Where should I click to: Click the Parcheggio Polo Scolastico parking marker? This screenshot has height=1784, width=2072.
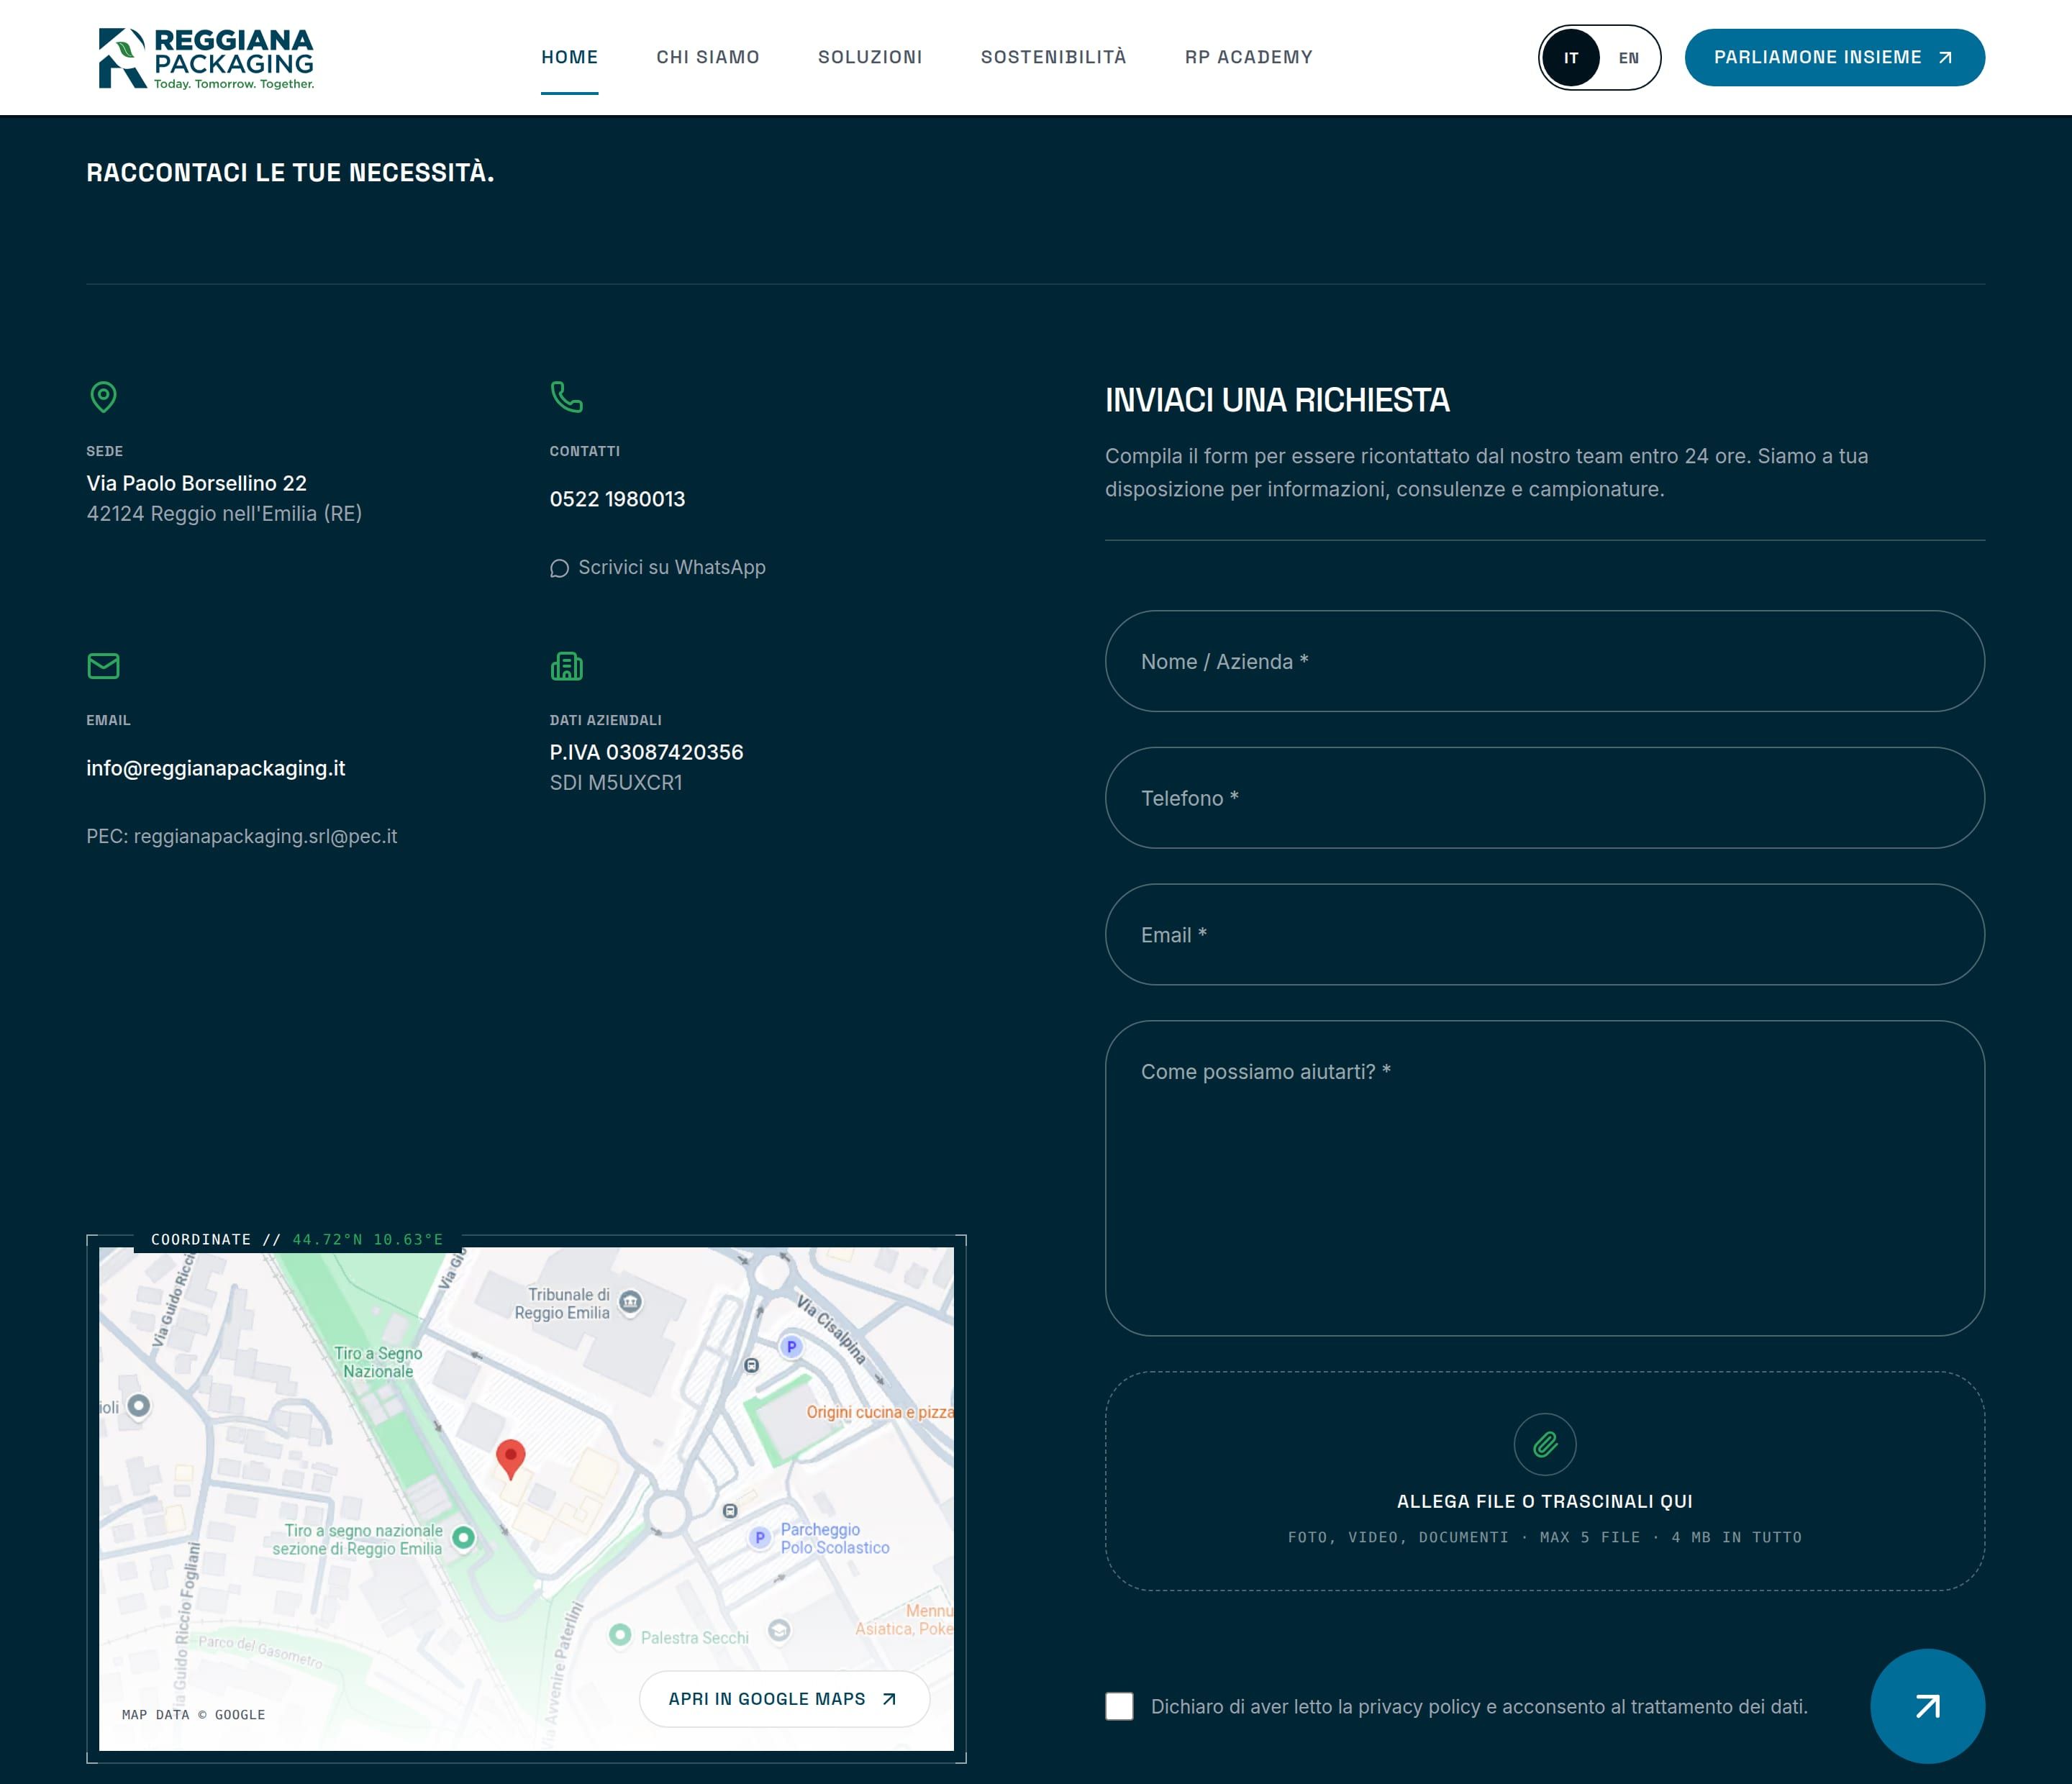(x=760, y=1538)
